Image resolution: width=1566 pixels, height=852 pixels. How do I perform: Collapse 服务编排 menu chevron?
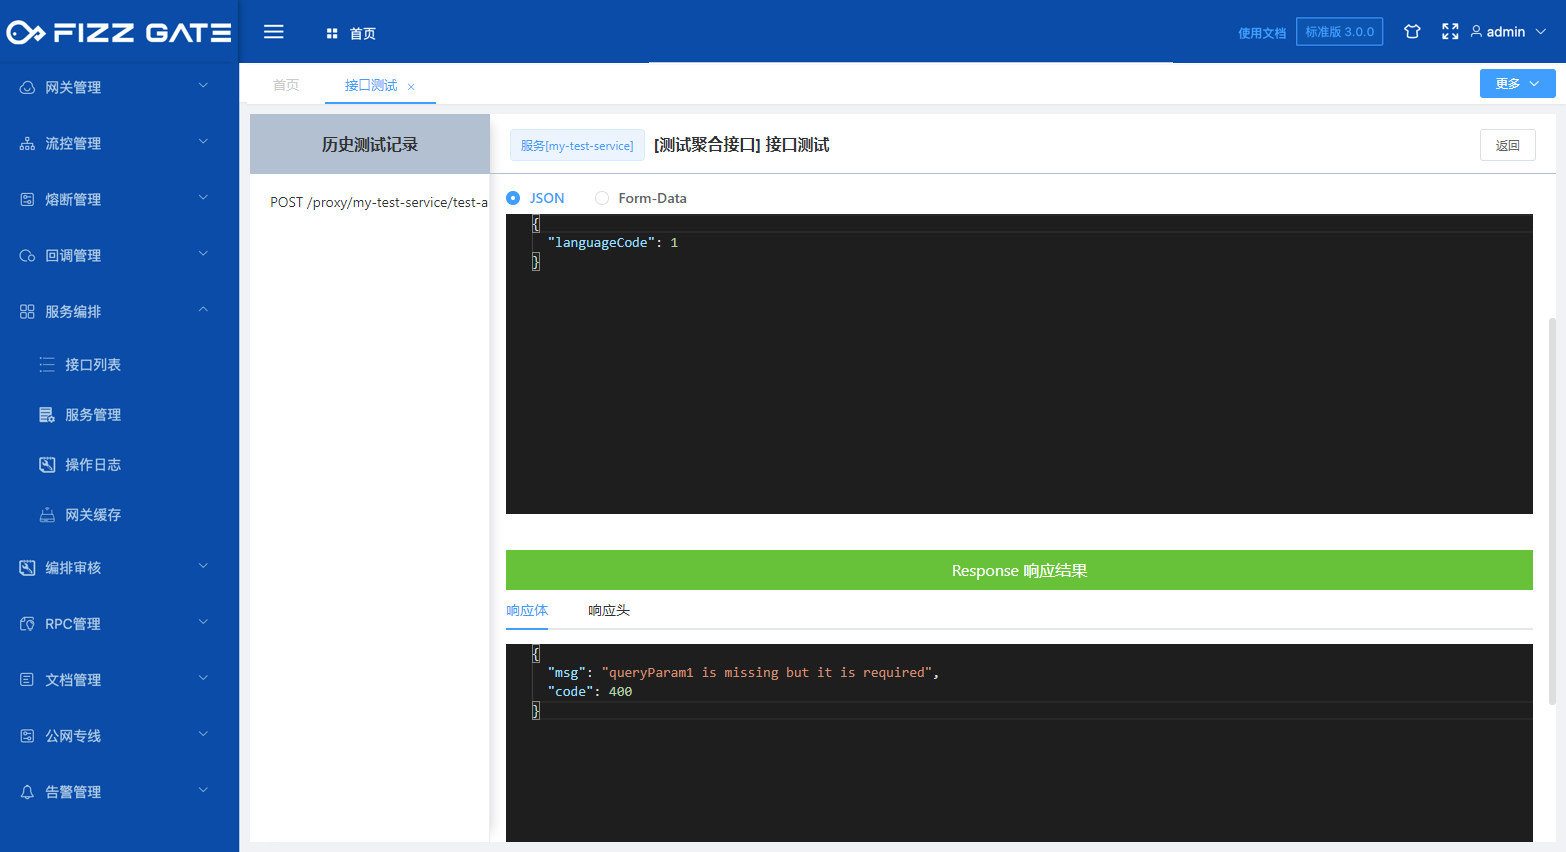(x=203, y=310)
